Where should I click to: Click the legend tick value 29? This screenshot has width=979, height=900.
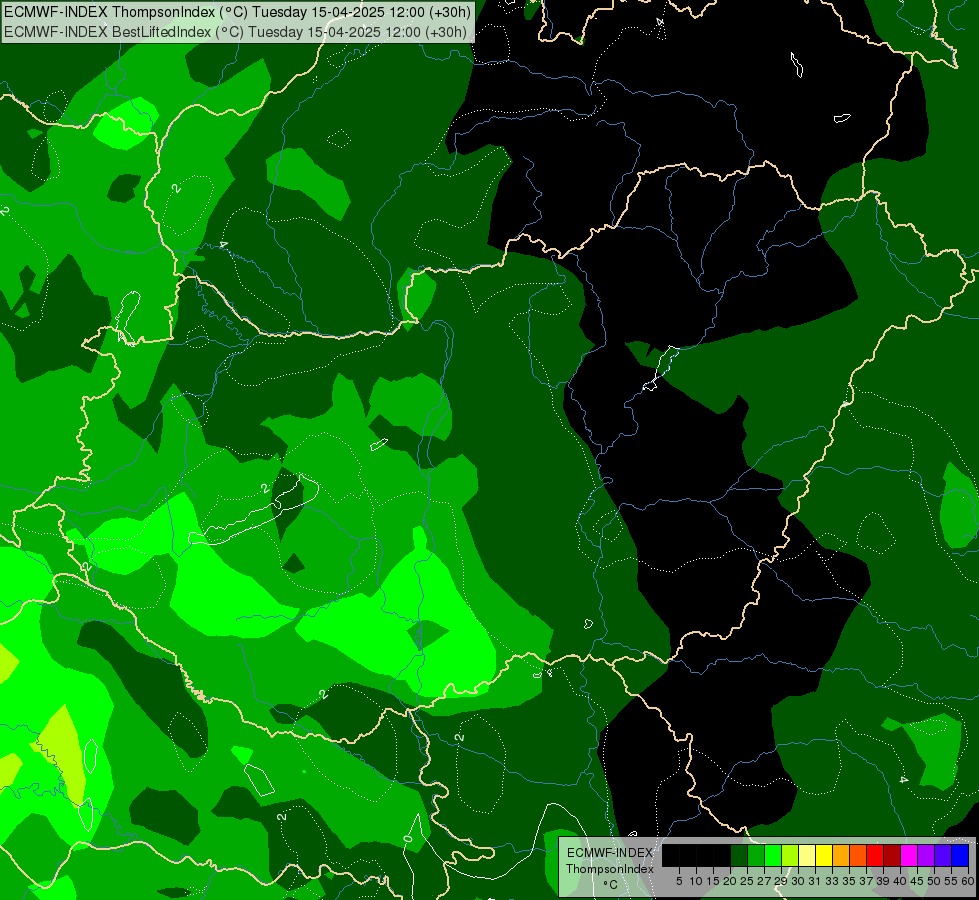click(782, 881)
